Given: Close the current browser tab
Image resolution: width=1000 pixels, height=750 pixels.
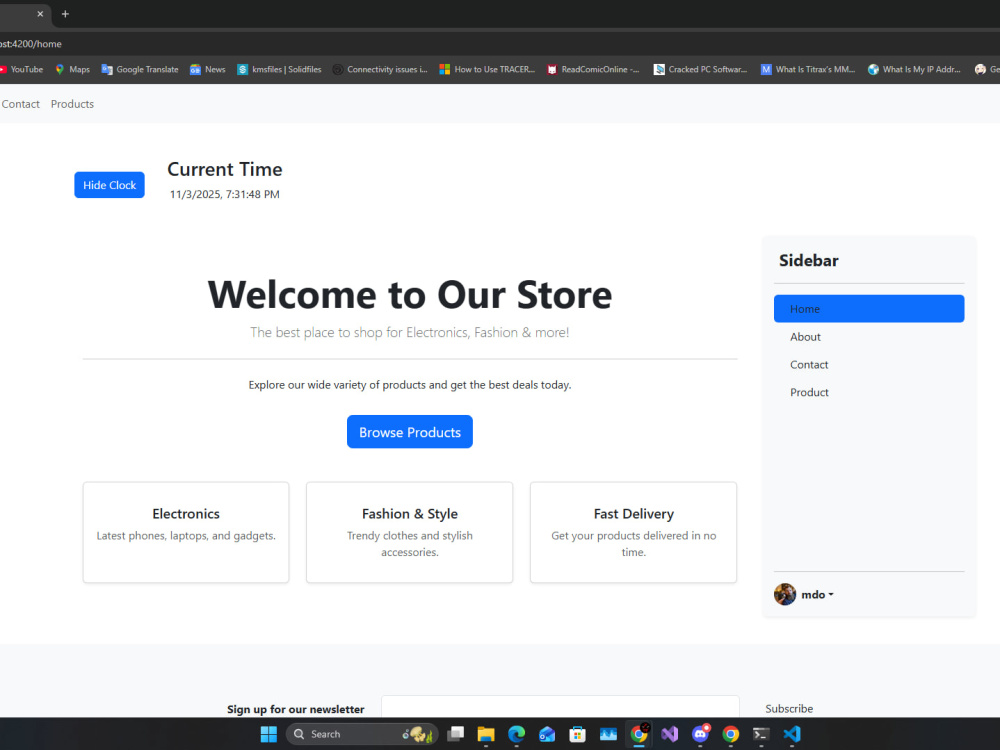Looking at the screenshot, I should (x=40, y=14).
